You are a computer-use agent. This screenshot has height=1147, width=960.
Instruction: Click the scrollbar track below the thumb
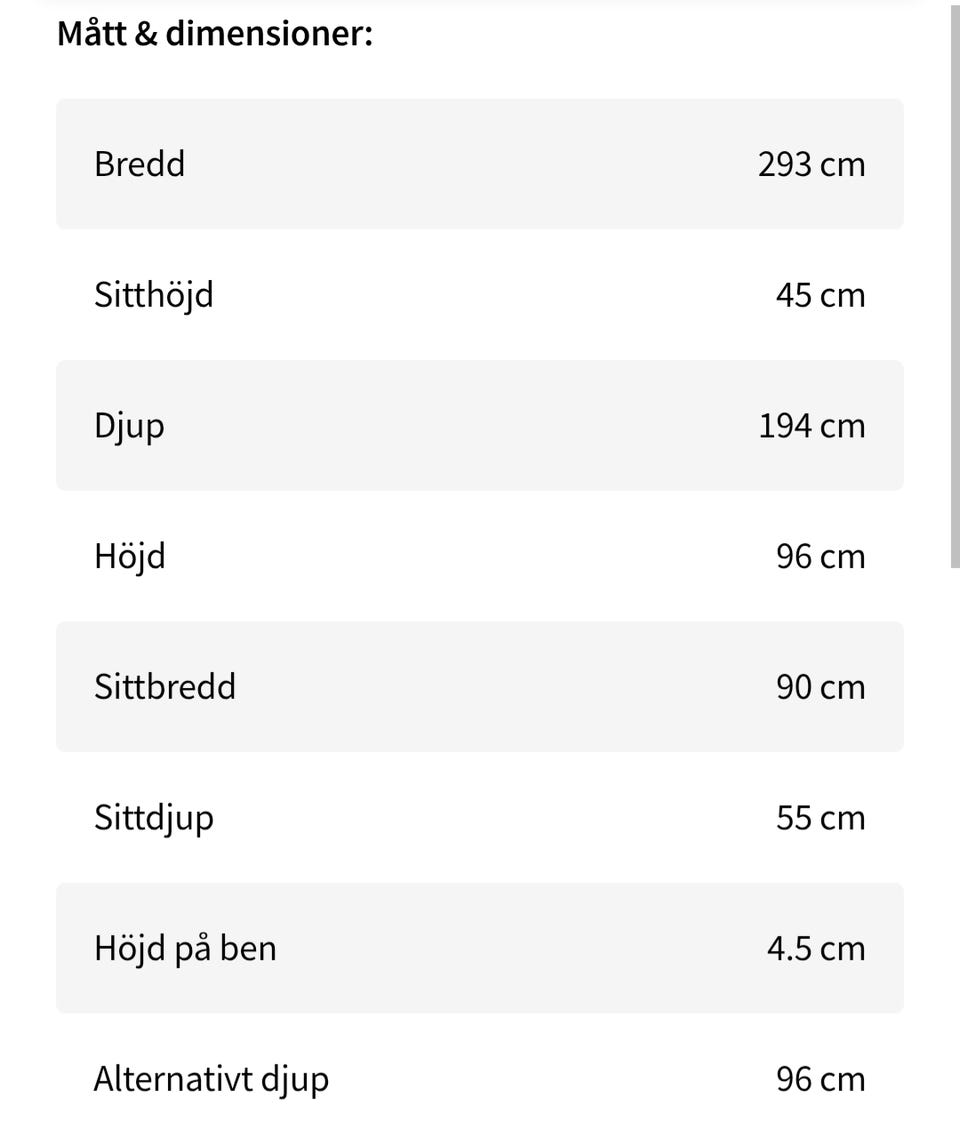pyautogui.click(x=953, y=850)
